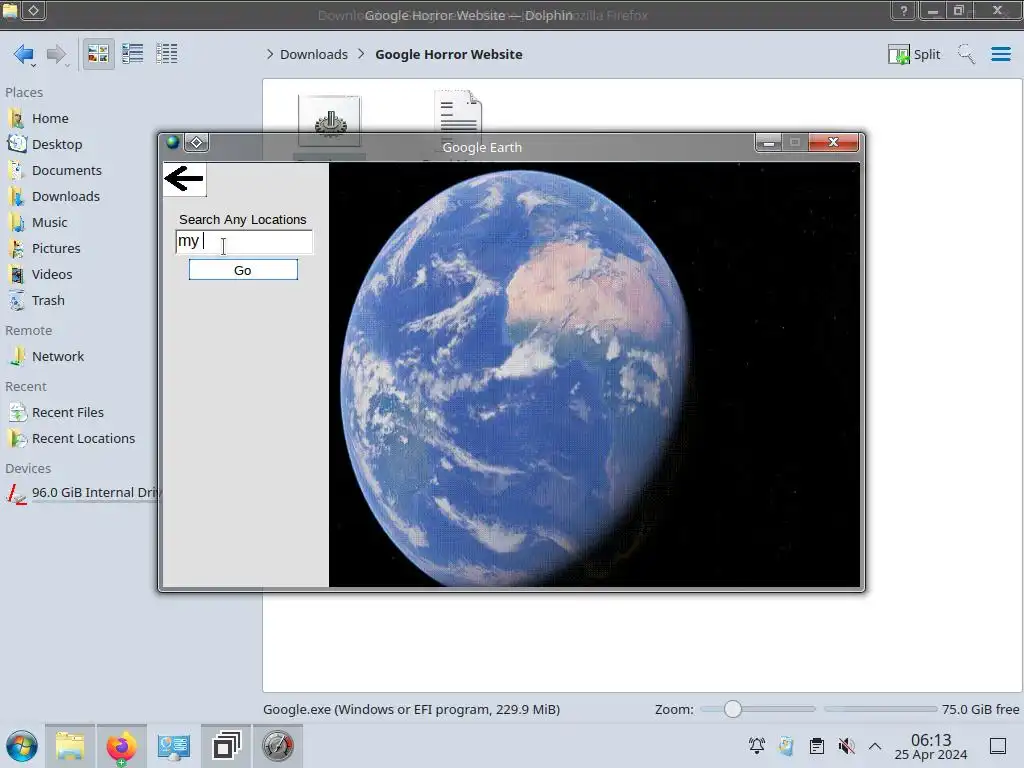Click Google Horror Website breadcrumb
The height and width of the screenshot is (768, 1024).
point(449,54)
